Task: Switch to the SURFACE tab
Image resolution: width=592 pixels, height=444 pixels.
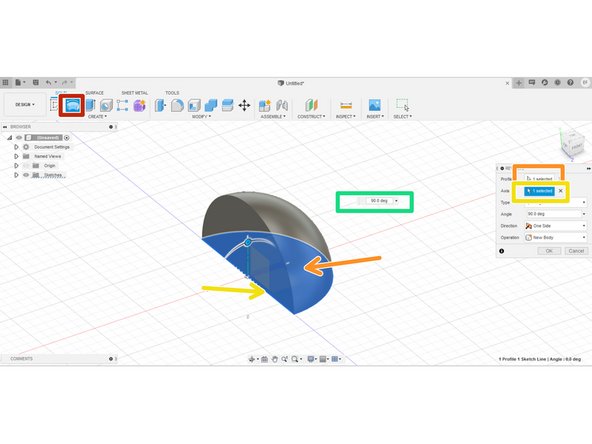Action: click(94, 93)
